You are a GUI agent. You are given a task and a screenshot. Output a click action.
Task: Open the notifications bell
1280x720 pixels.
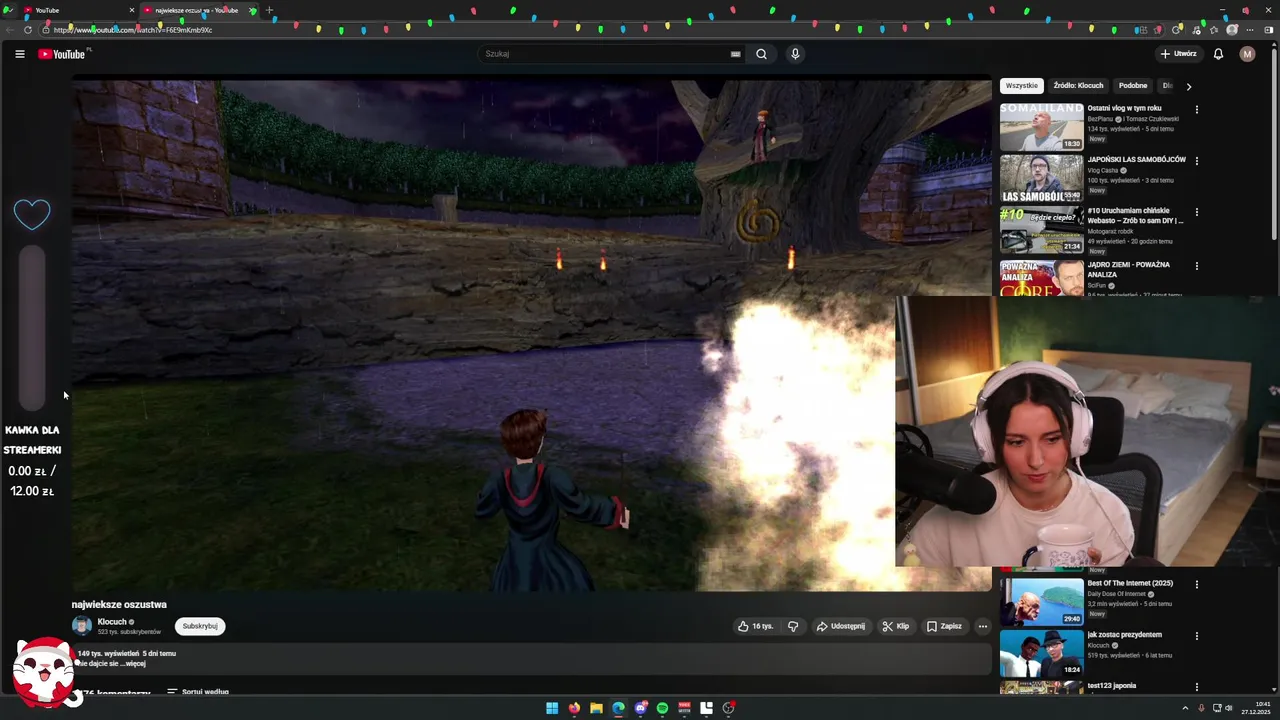(1218, 54)
